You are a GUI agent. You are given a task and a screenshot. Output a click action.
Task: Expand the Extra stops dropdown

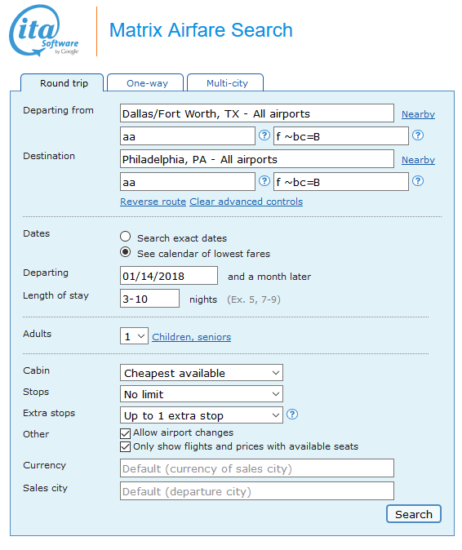(x=201, y=415)
